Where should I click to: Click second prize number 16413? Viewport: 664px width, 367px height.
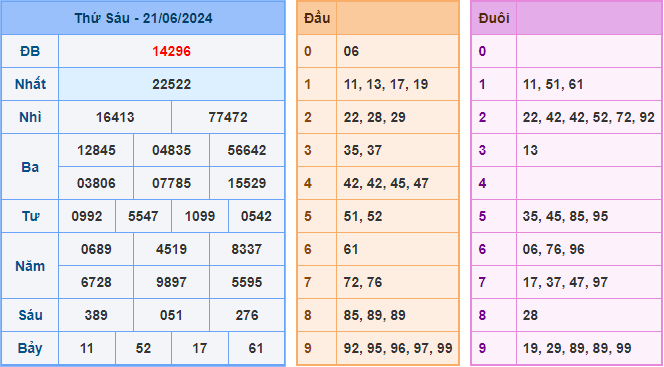coord(115,117)
